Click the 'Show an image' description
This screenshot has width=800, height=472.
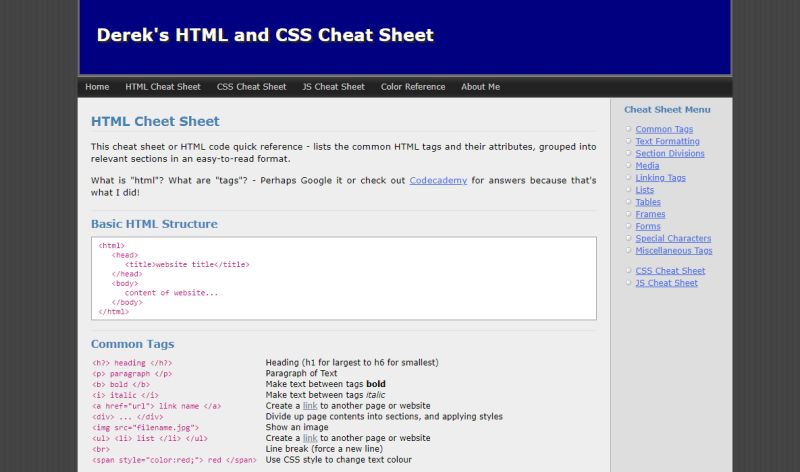coord(296,427)
